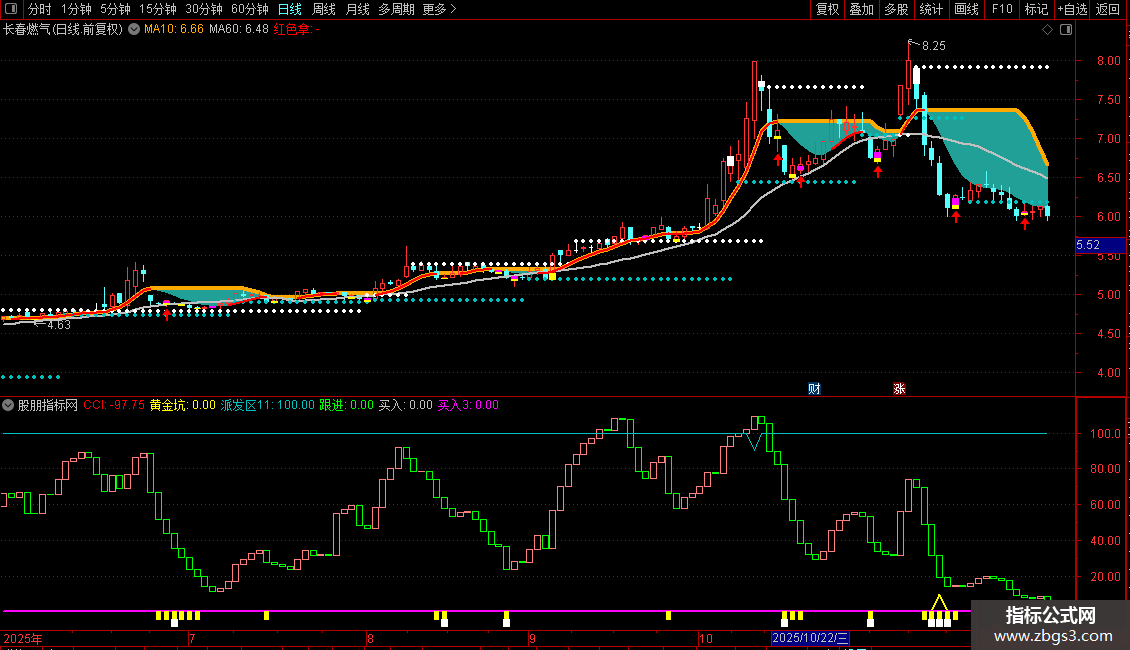Expand main chart indicator settings circle icon
This screenshot has width=1130, height=650.
pos(134,30)
